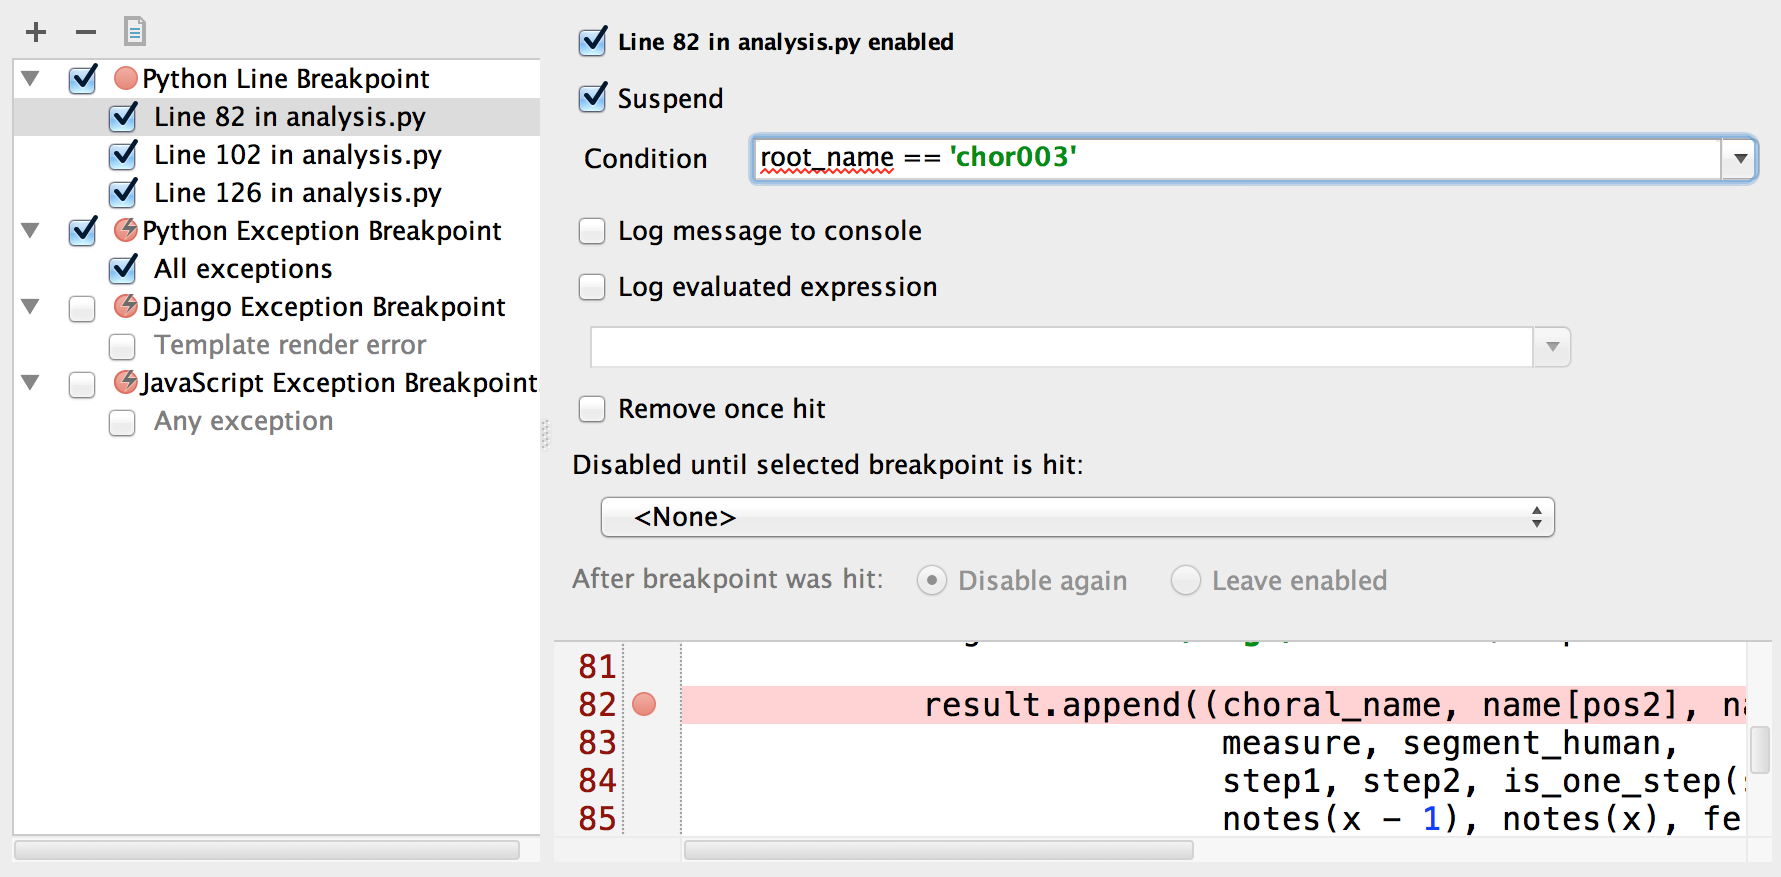Check the Any exception checkbox
The height and width of the screenshot is (877, 1781).
tap(122, 422)
